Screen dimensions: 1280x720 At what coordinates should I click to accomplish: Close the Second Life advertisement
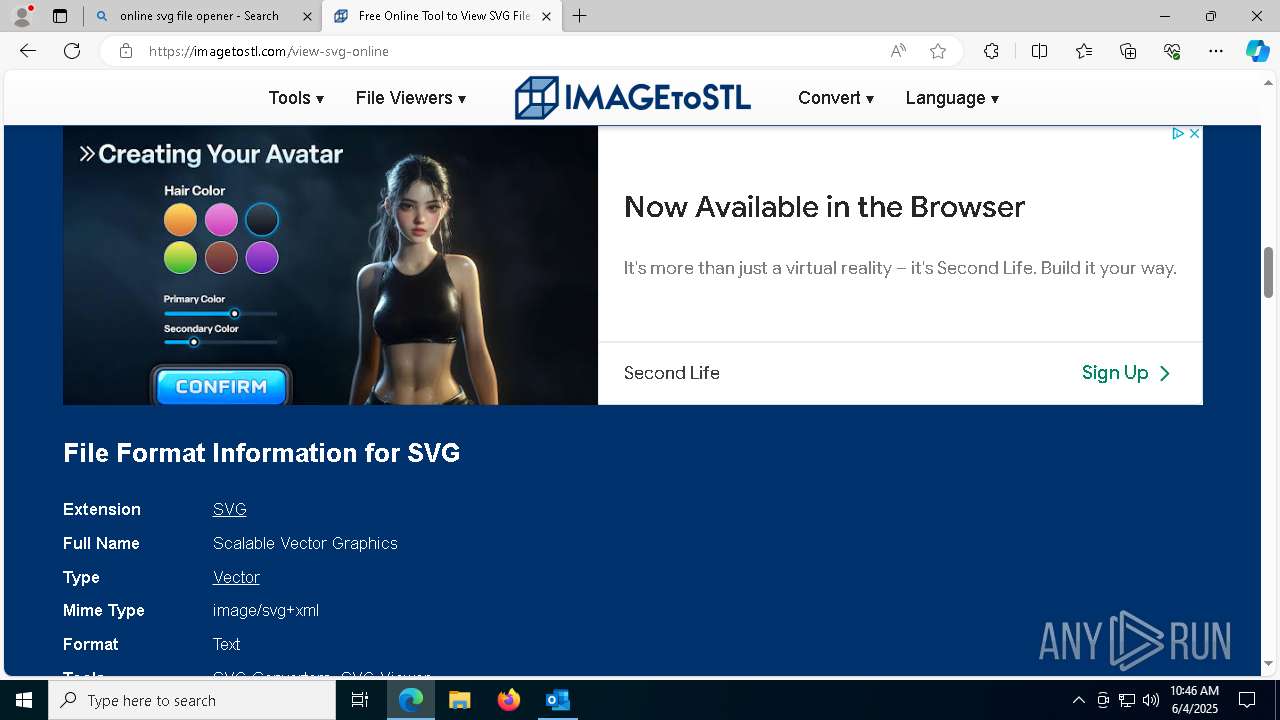[1194, 133]
